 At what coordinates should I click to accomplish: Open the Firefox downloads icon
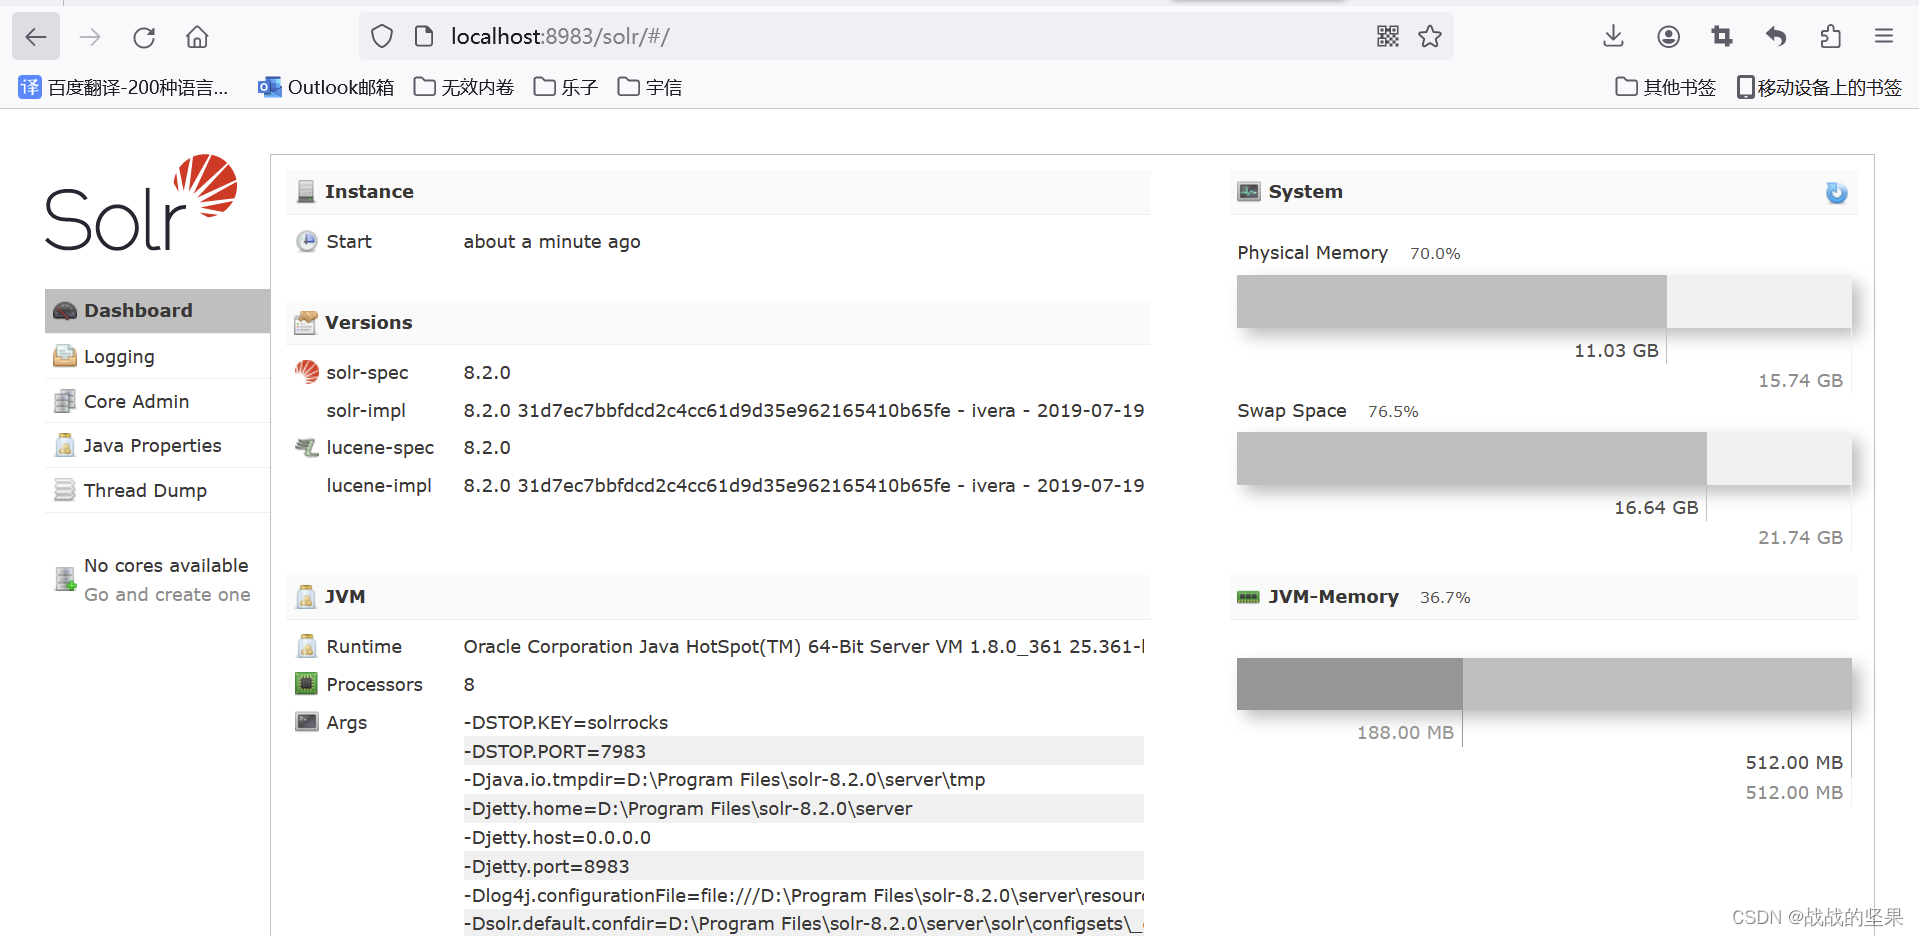(x=1612, y=36)
